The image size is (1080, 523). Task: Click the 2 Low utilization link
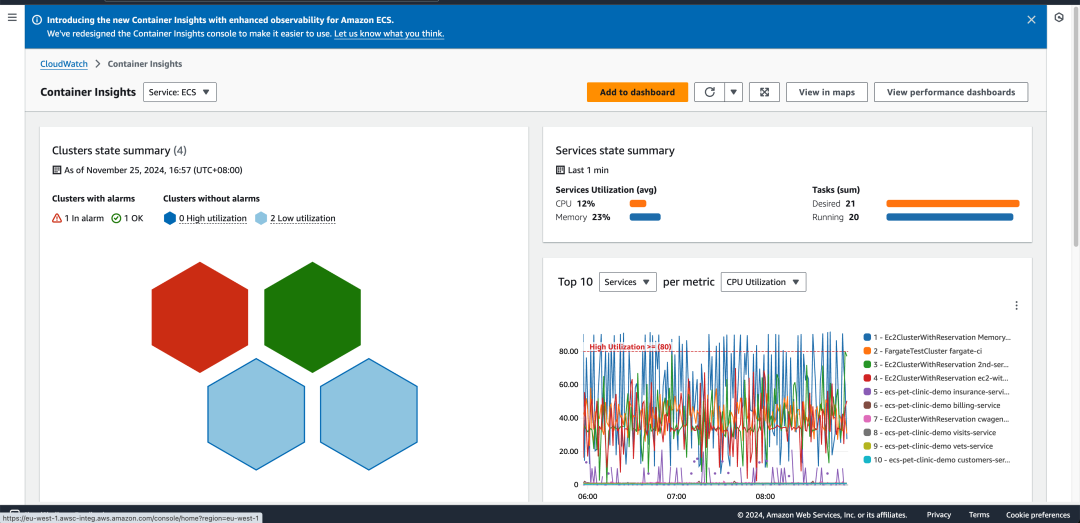coord(302,218)
